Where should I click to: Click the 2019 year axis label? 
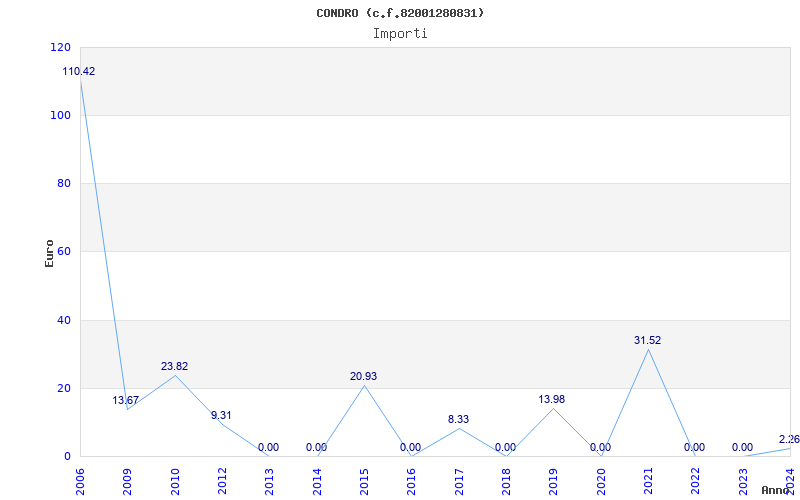tap(554, 482)
